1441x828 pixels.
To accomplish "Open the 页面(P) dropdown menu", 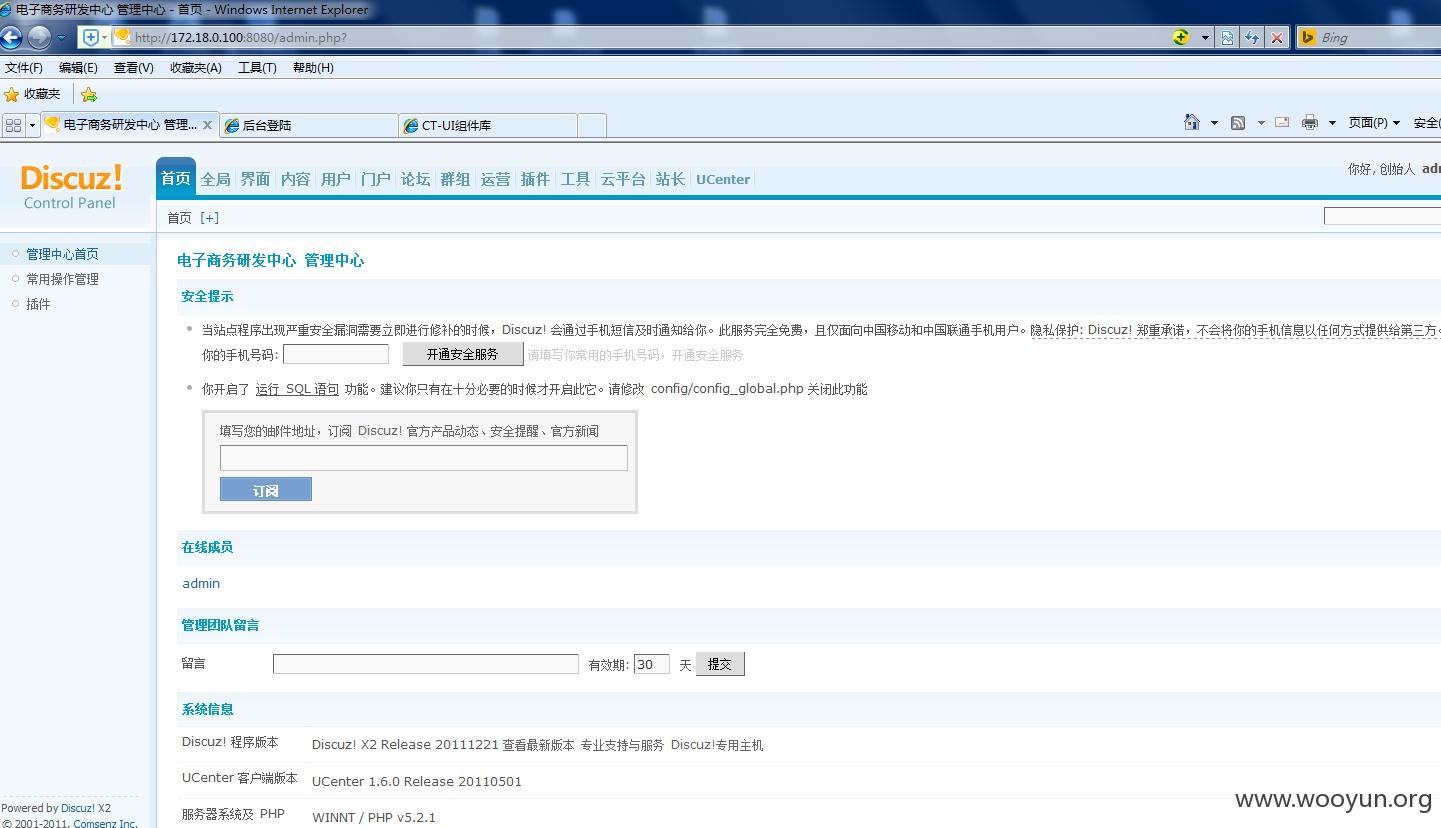I will 1374,123.
